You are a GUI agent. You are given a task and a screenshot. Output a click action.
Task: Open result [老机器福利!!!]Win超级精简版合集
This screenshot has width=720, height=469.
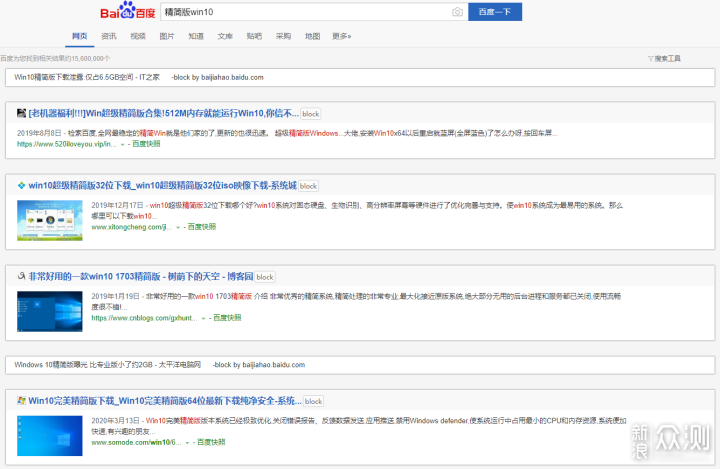[x=163, y=113]
